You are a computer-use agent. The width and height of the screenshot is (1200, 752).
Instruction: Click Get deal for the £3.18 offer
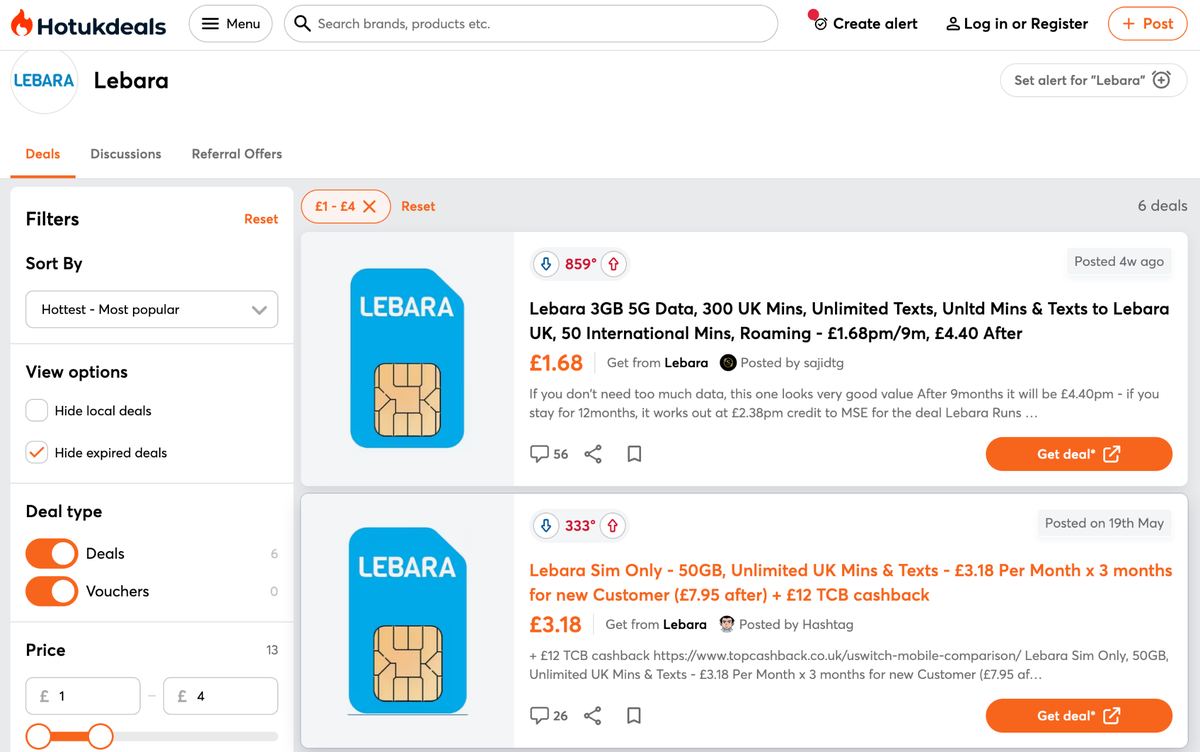click(1079, 716)
